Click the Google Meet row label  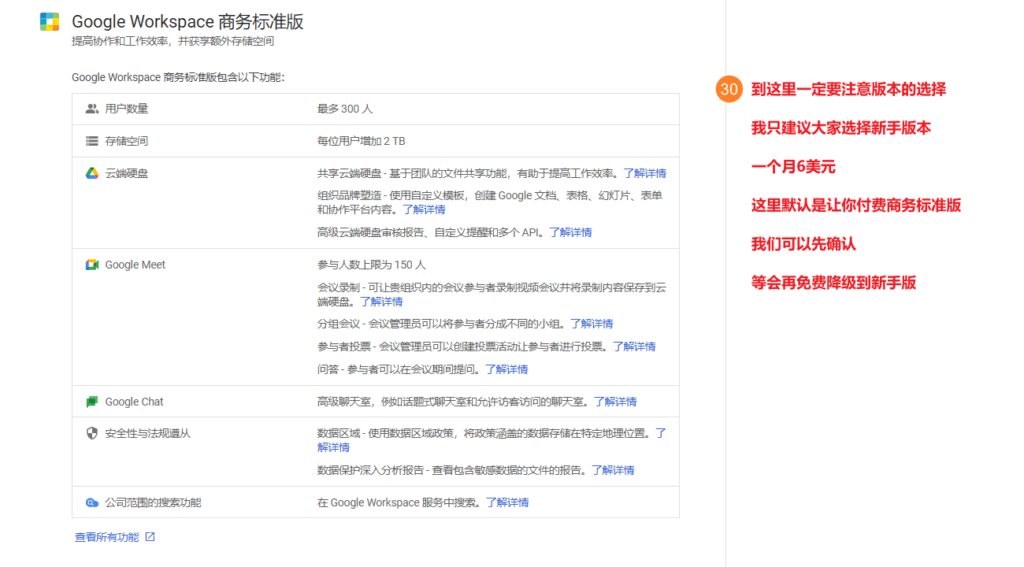[135, 265]
